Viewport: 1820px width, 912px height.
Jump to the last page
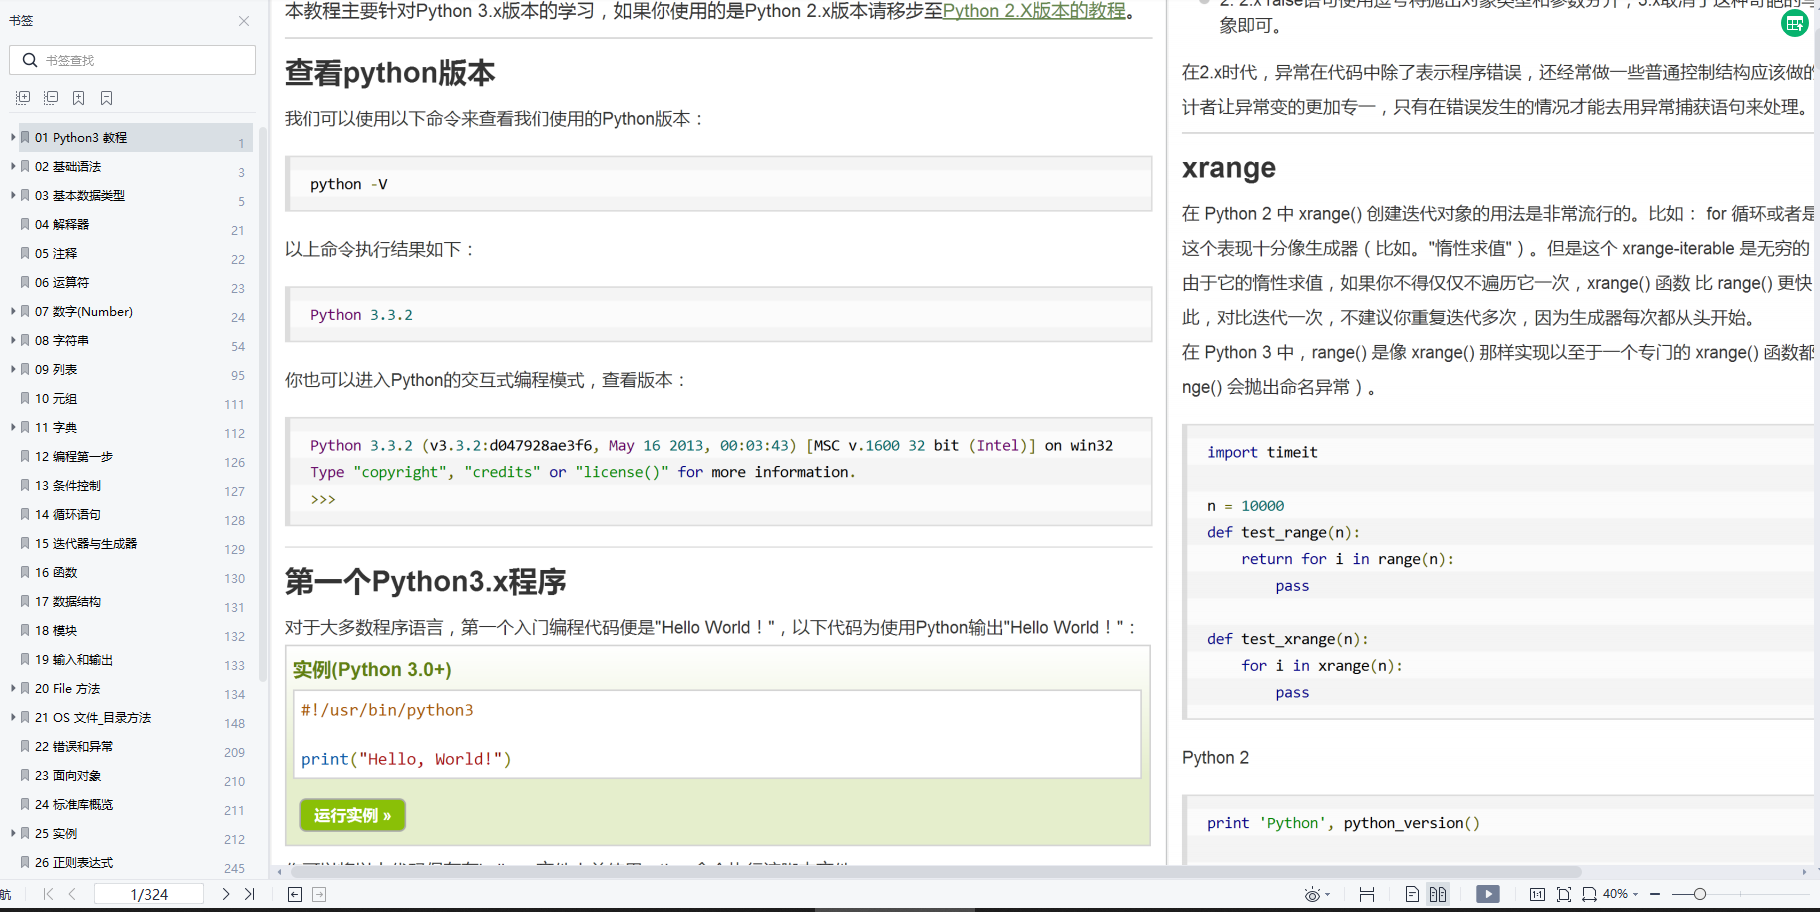(x=250, y=894)
